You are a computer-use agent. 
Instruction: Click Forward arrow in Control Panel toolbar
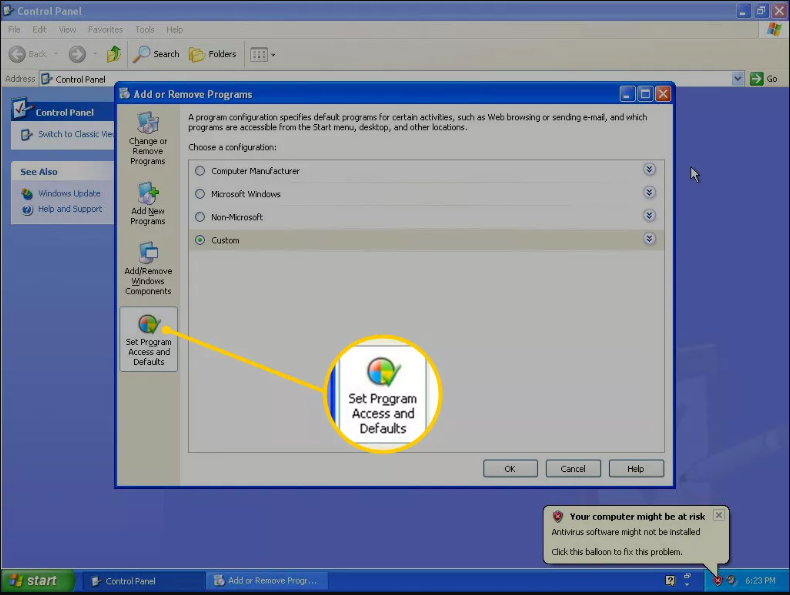[x=77, y=54]
